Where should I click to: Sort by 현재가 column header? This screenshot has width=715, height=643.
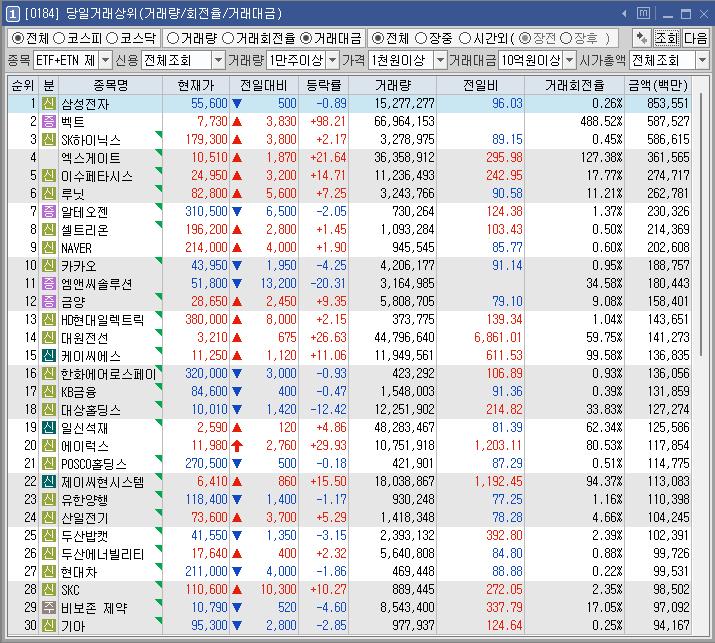pos(196,85)
